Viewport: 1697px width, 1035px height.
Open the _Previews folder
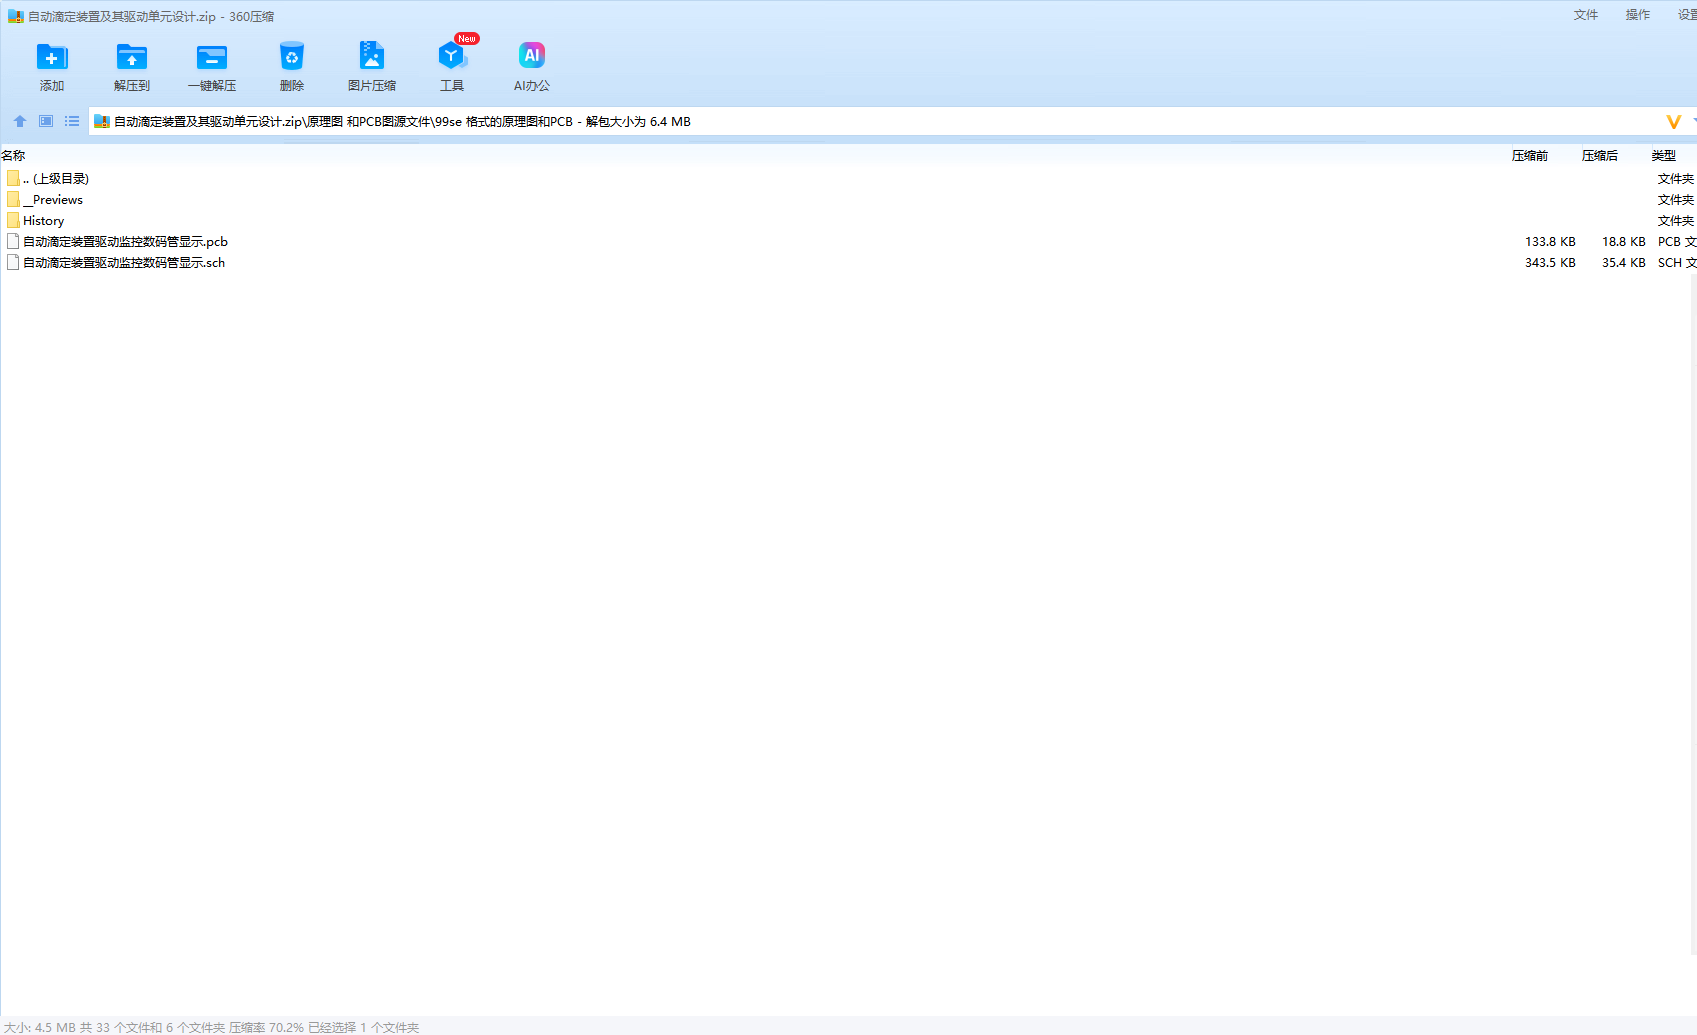pos(57,200)
